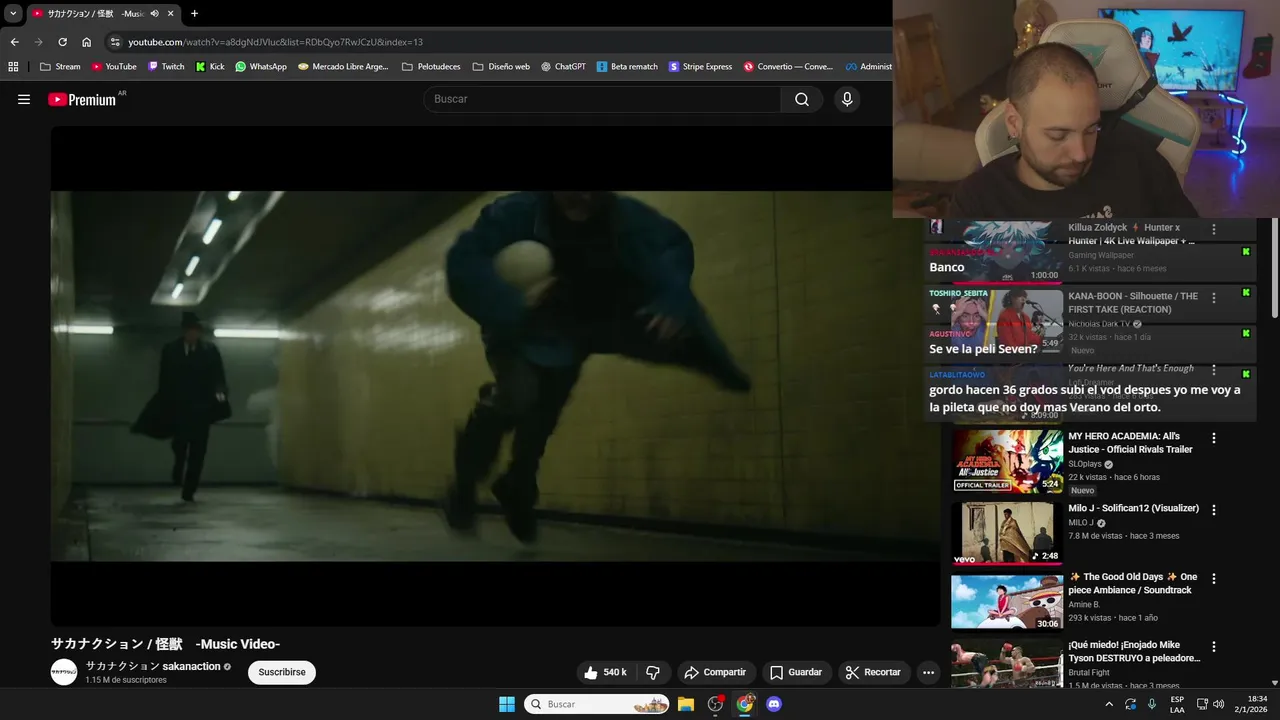
Task: Open the tab search dropdown arrow
Action: coord(13,13)
